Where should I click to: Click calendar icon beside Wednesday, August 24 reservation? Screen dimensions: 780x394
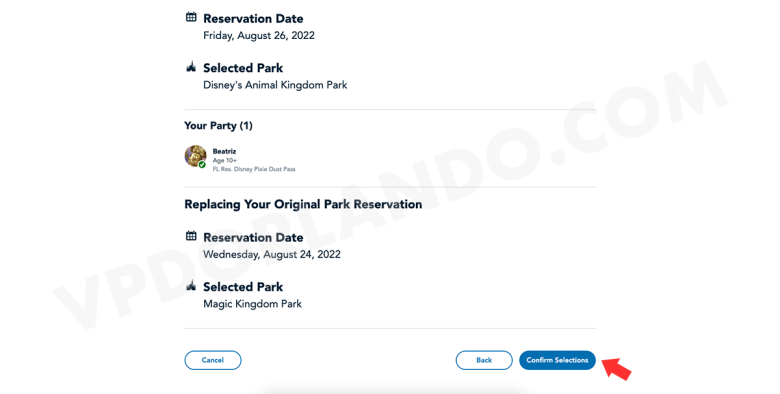[x=191, y=236]
